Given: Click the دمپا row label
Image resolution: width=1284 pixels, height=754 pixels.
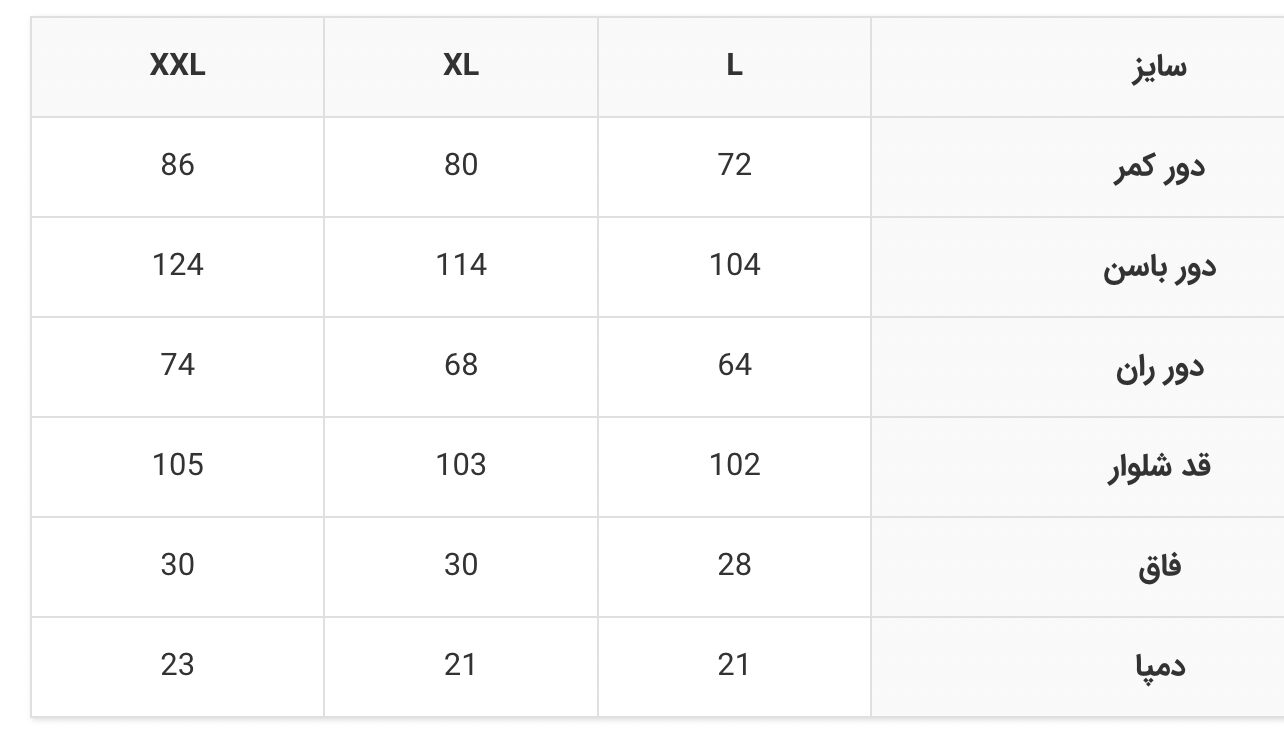Looking at the screenshot, I should [1159, 667].
